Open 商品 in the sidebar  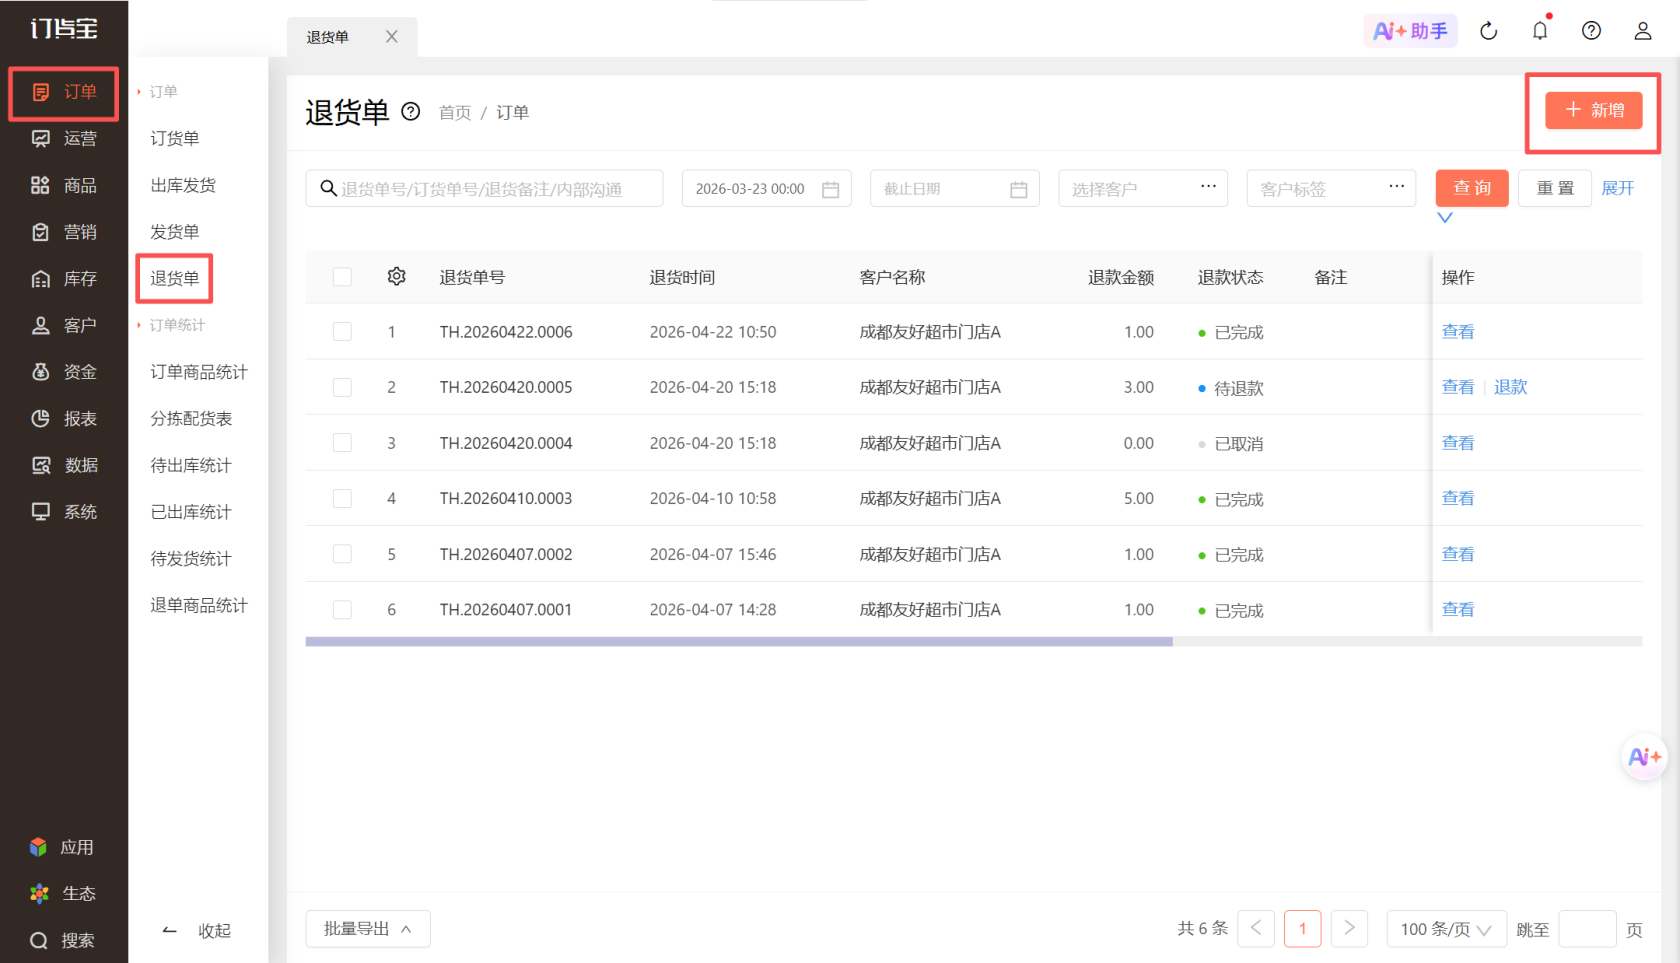65,185
